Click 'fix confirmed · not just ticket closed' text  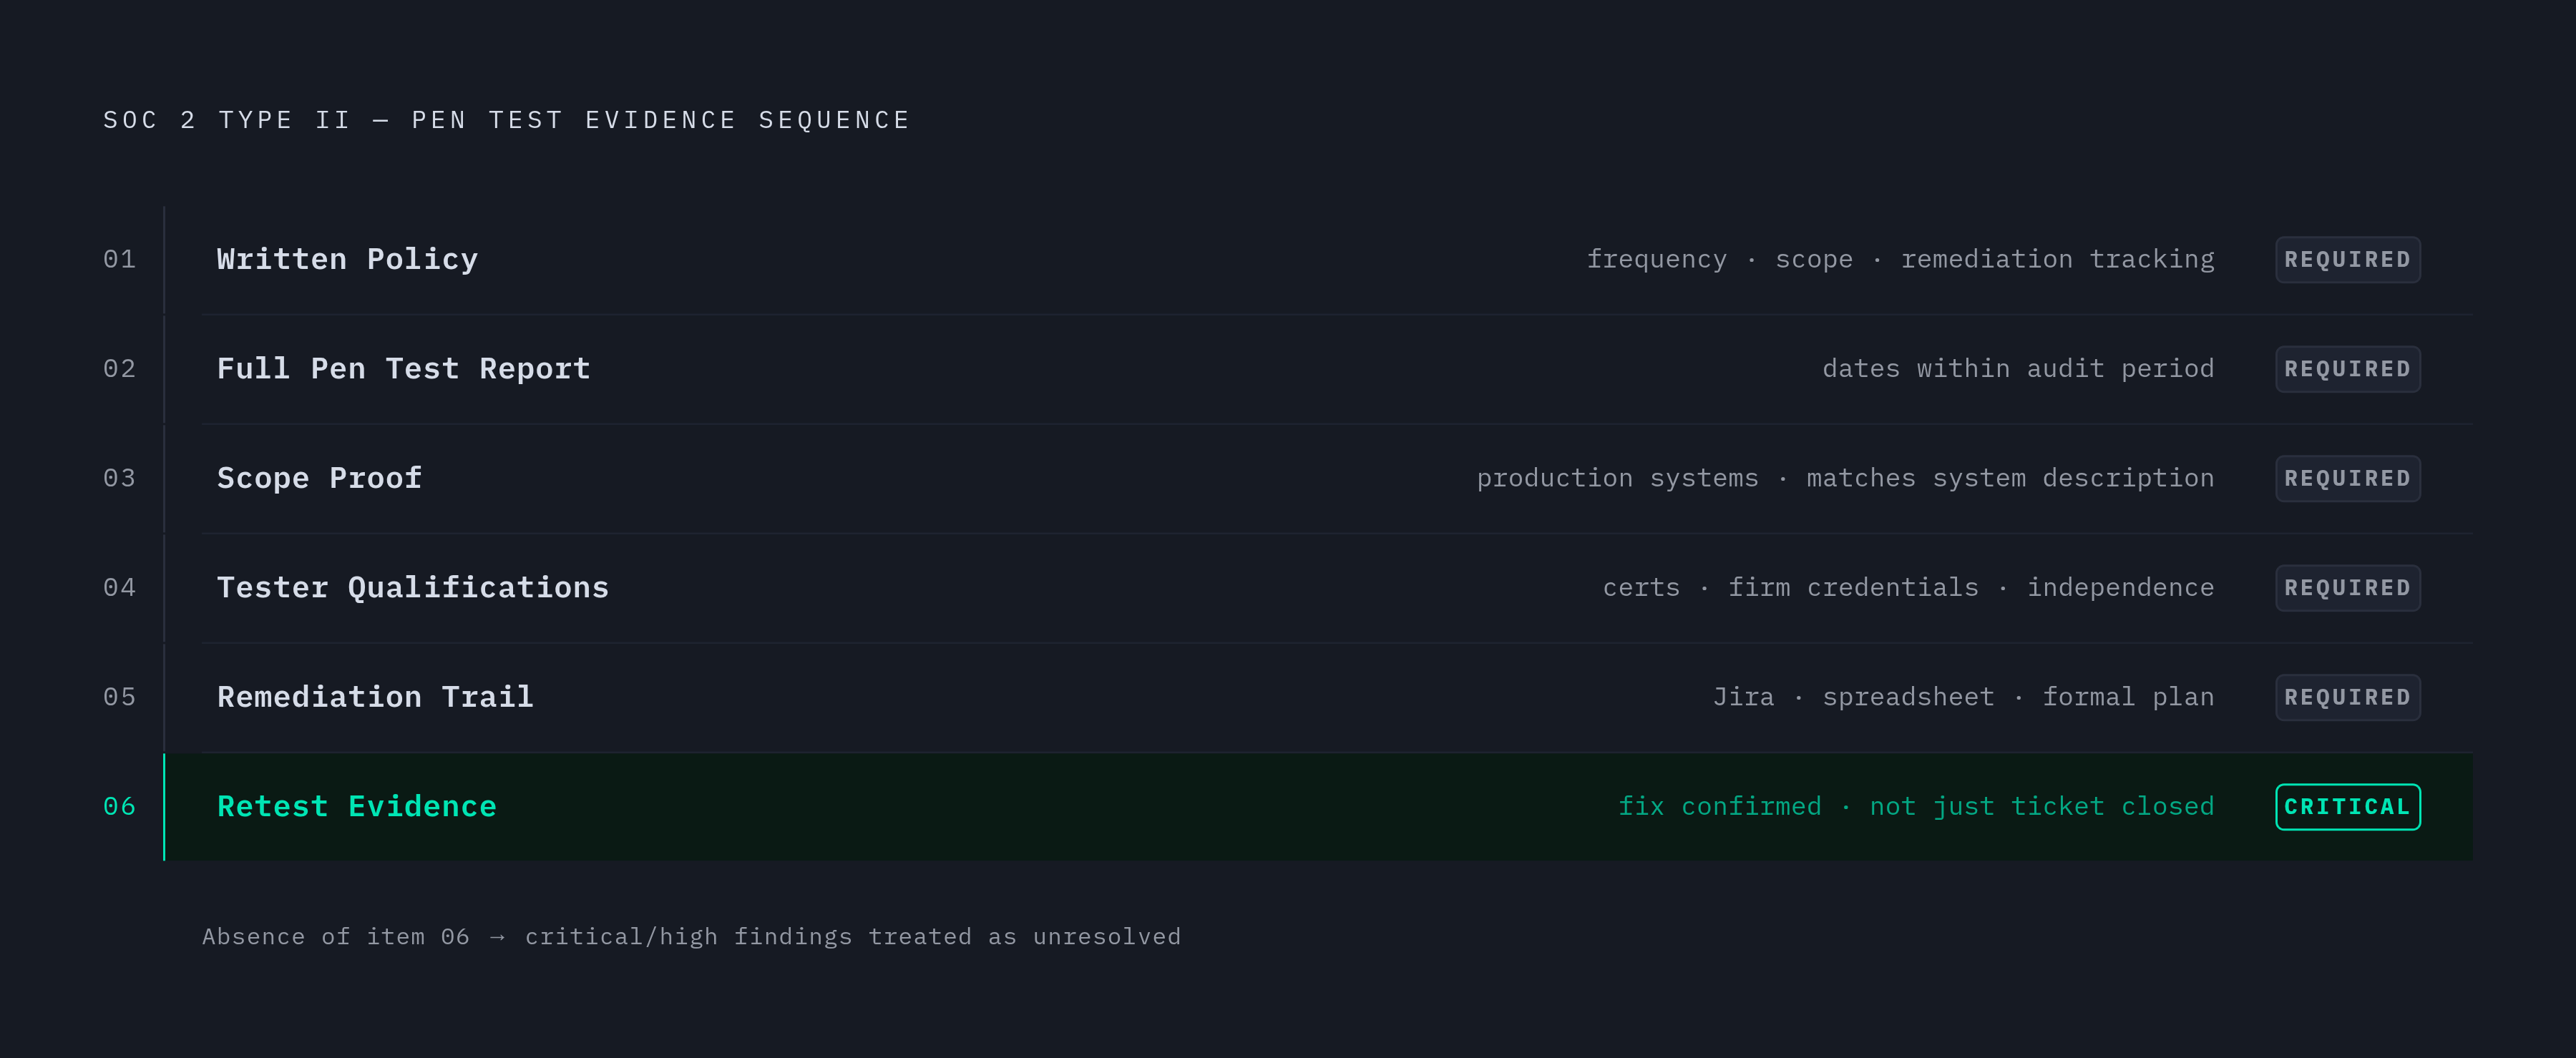pos(1916,806)
